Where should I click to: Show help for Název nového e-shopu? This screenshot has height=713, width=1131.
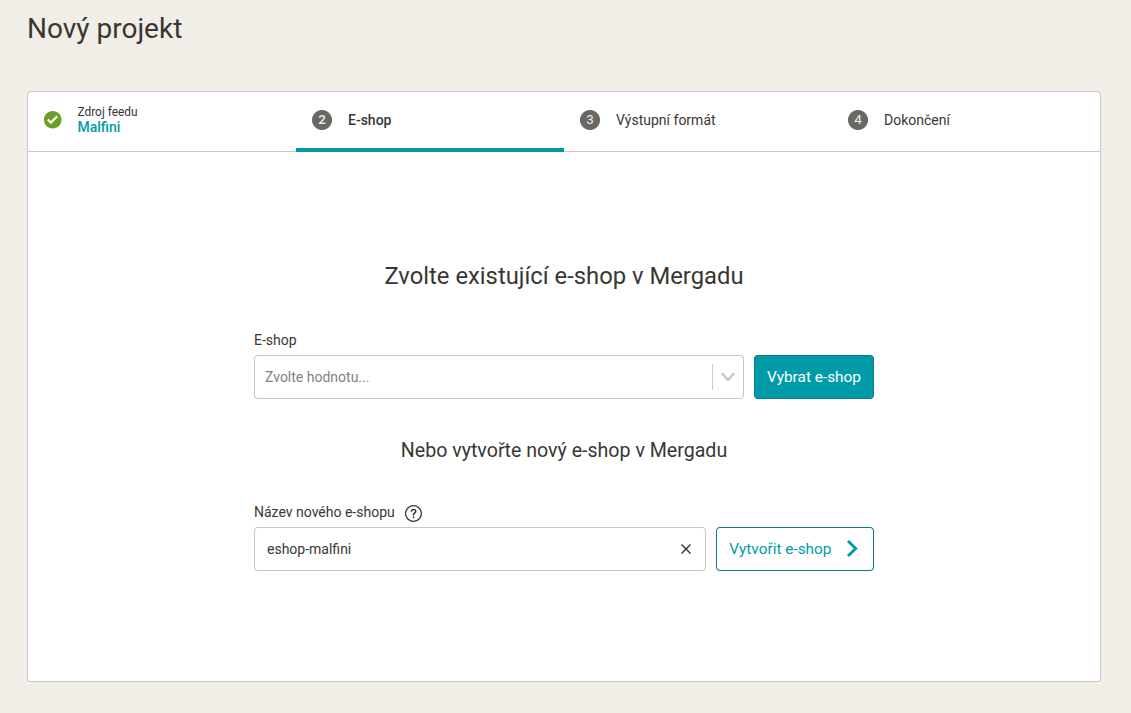[x=413, y=513]
